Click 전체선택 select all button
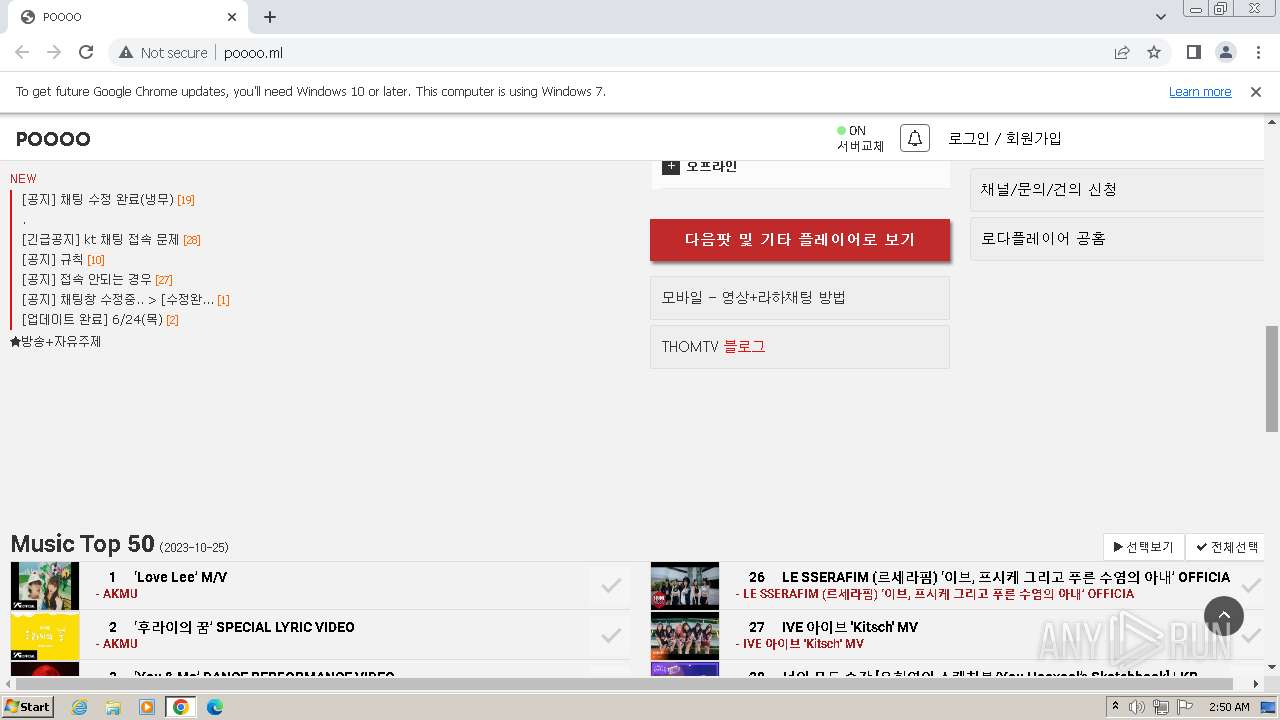 click(1227, 547)
